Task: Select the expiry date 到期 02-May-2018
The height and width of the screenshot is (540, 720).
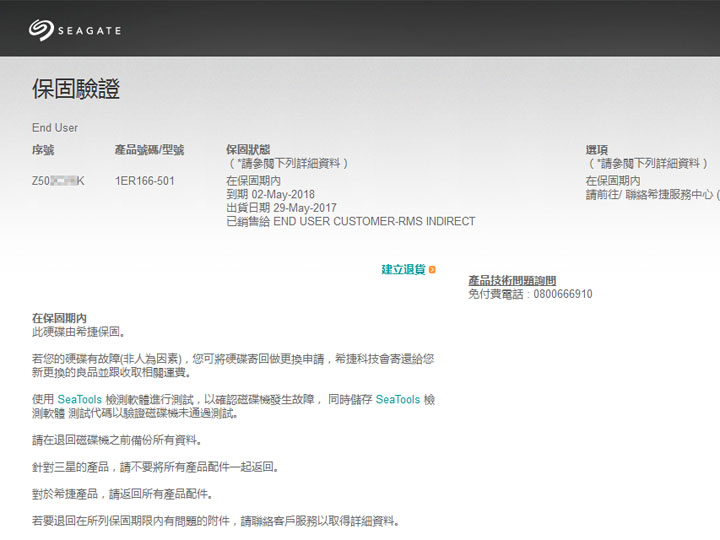Action: point(270,194)
